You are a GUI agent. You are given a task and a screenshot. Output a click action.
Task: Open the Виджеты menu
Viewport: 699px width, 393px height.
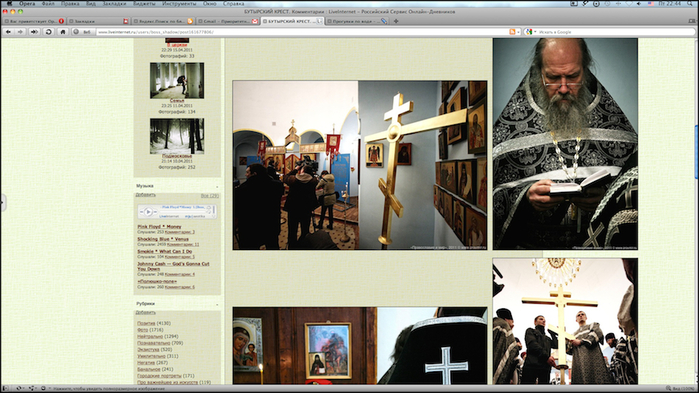(144, 4)
